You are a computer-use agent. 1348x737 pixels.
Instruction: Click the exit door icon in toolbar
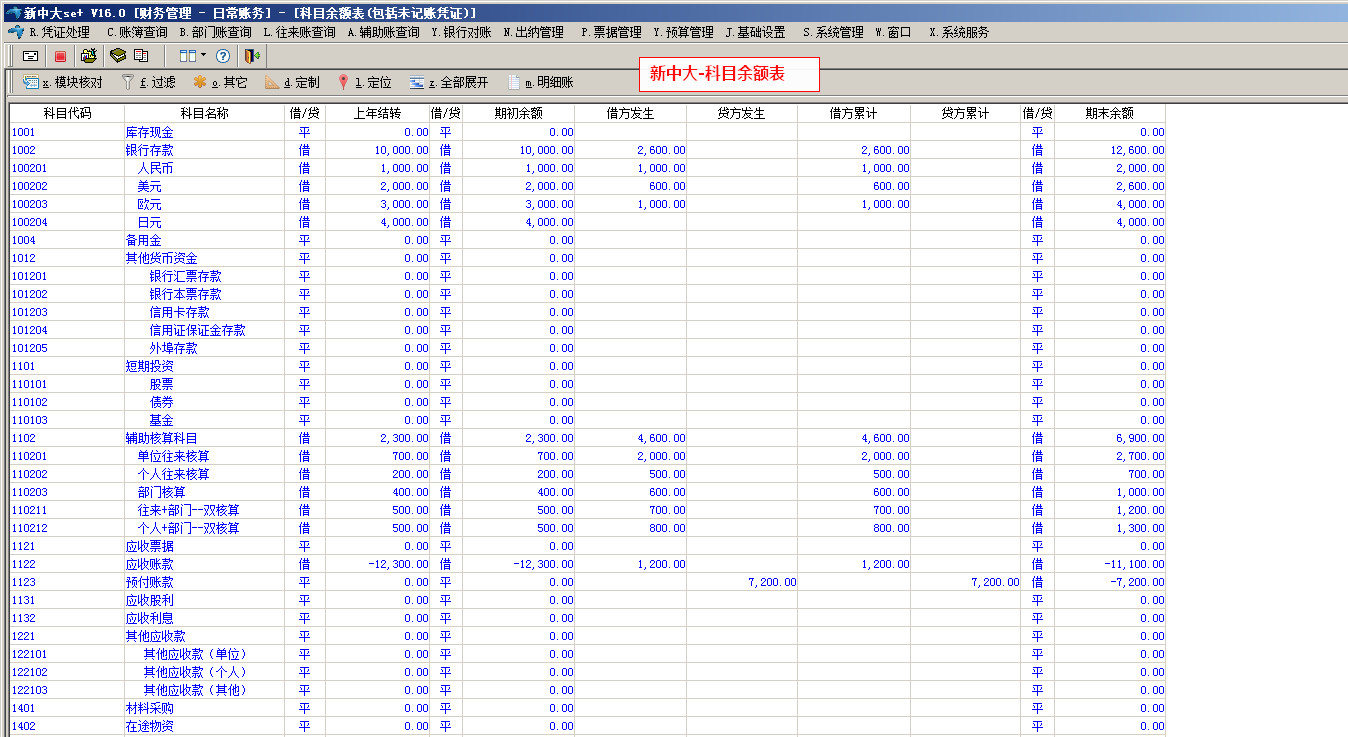[252, 56]
